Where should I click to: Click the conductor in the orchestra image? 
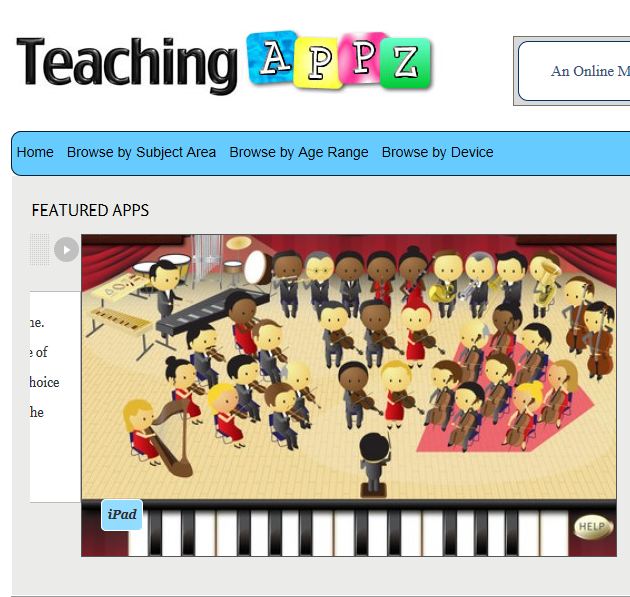tap(374, 464)
